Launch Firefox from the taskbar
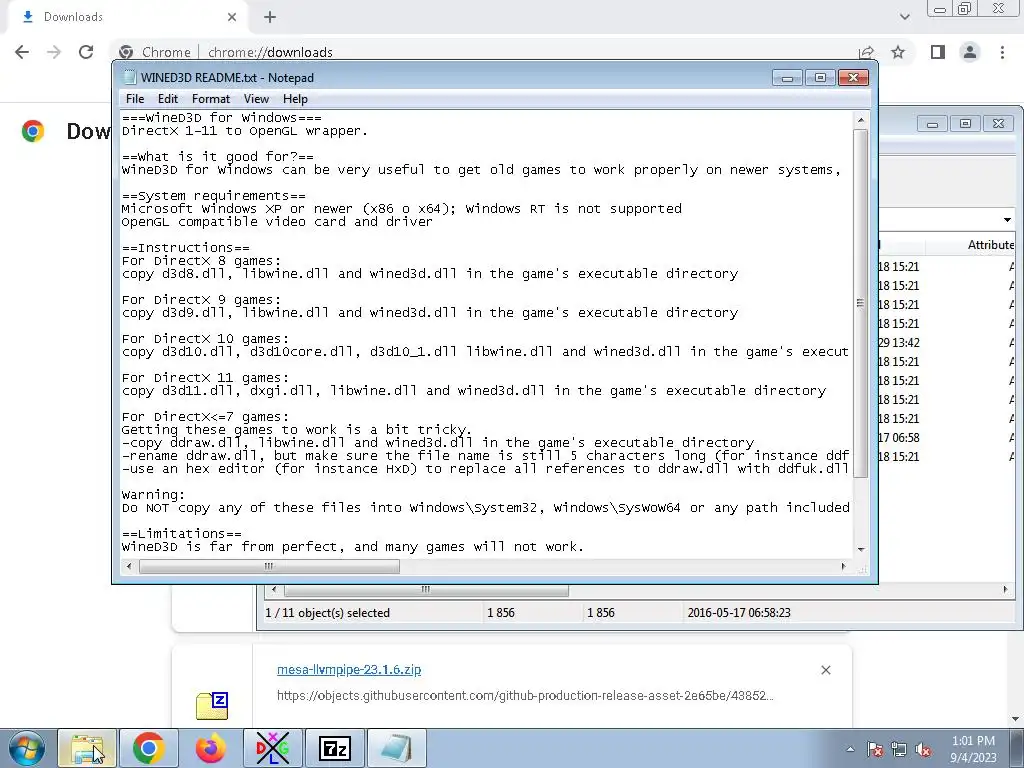The height and width of the screenshot is (768, 1024). (x=210, y=748)
